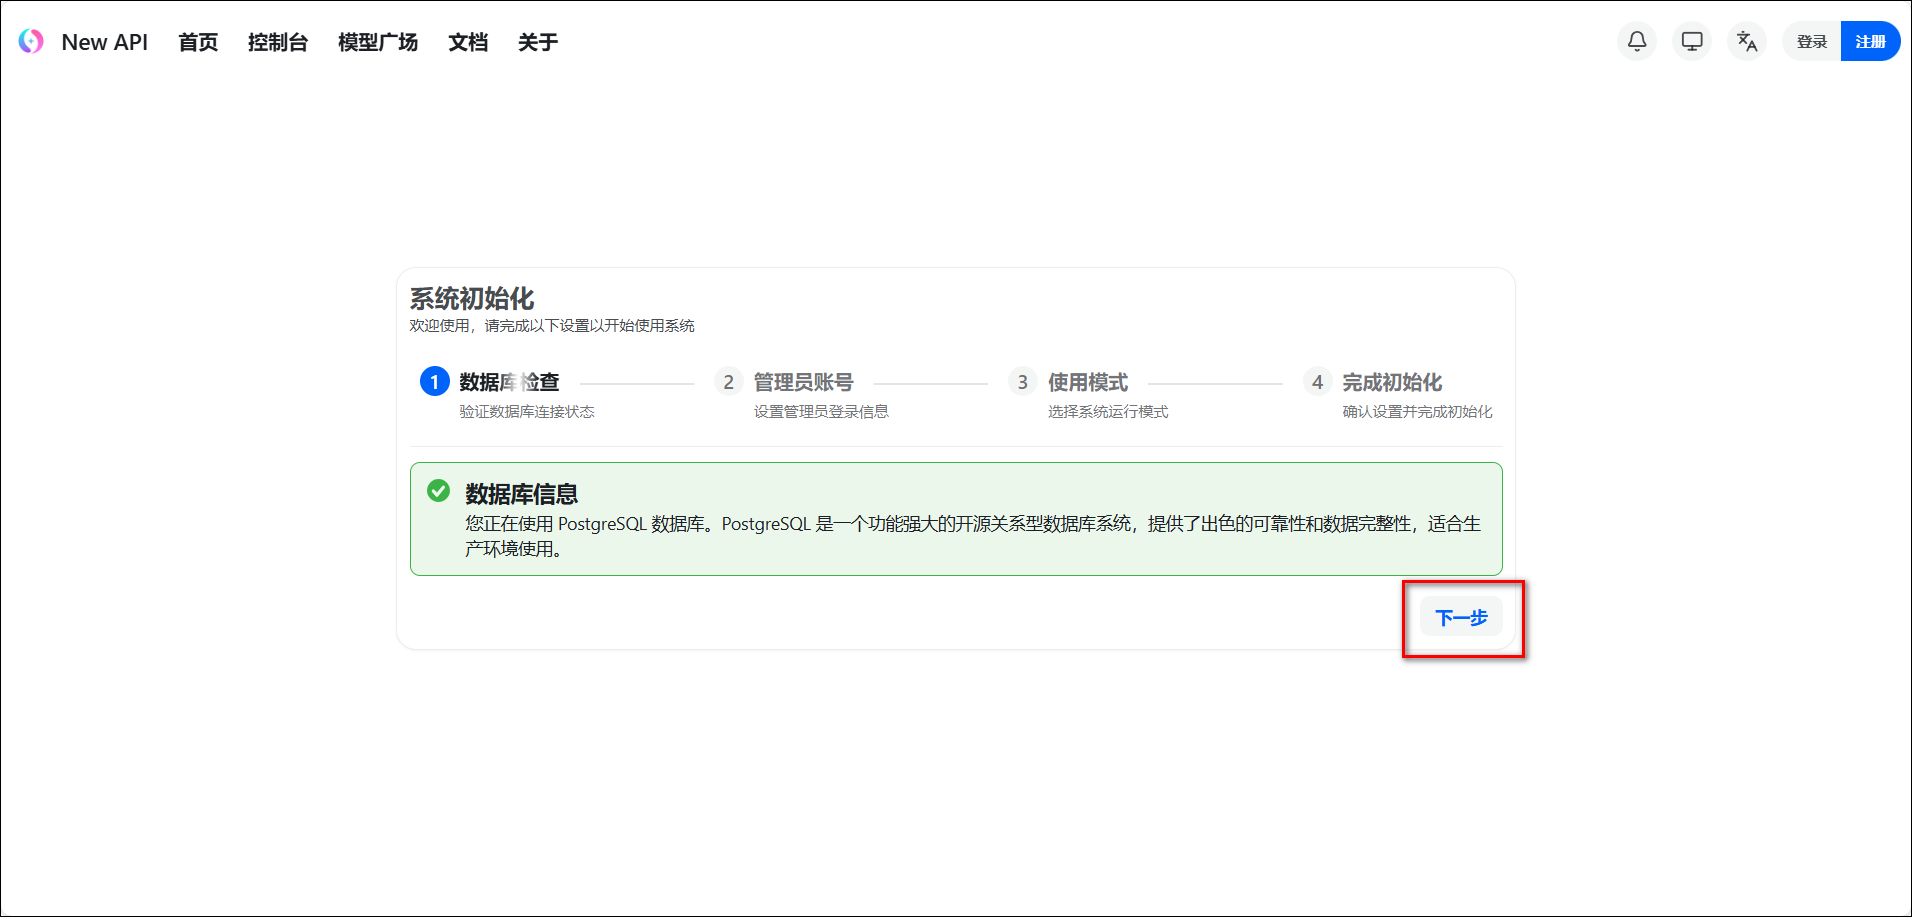
Task: Open the 关于 page
Action: (537, 42)
